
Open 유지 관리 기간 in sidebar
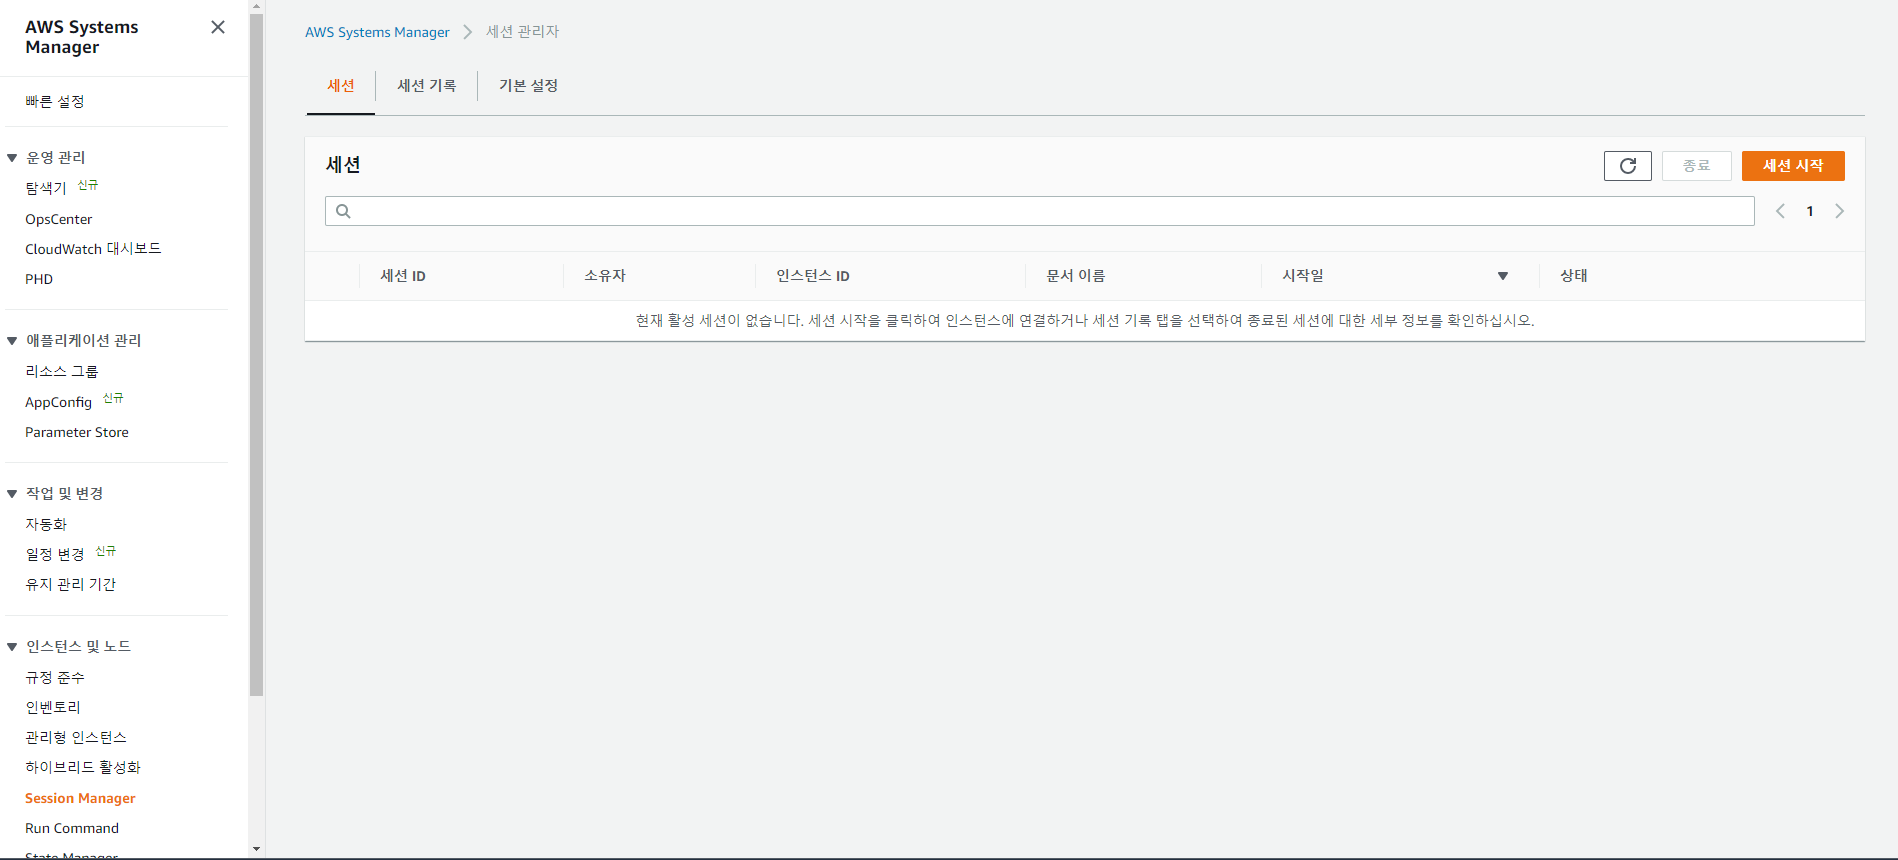[x=71, y=585]
